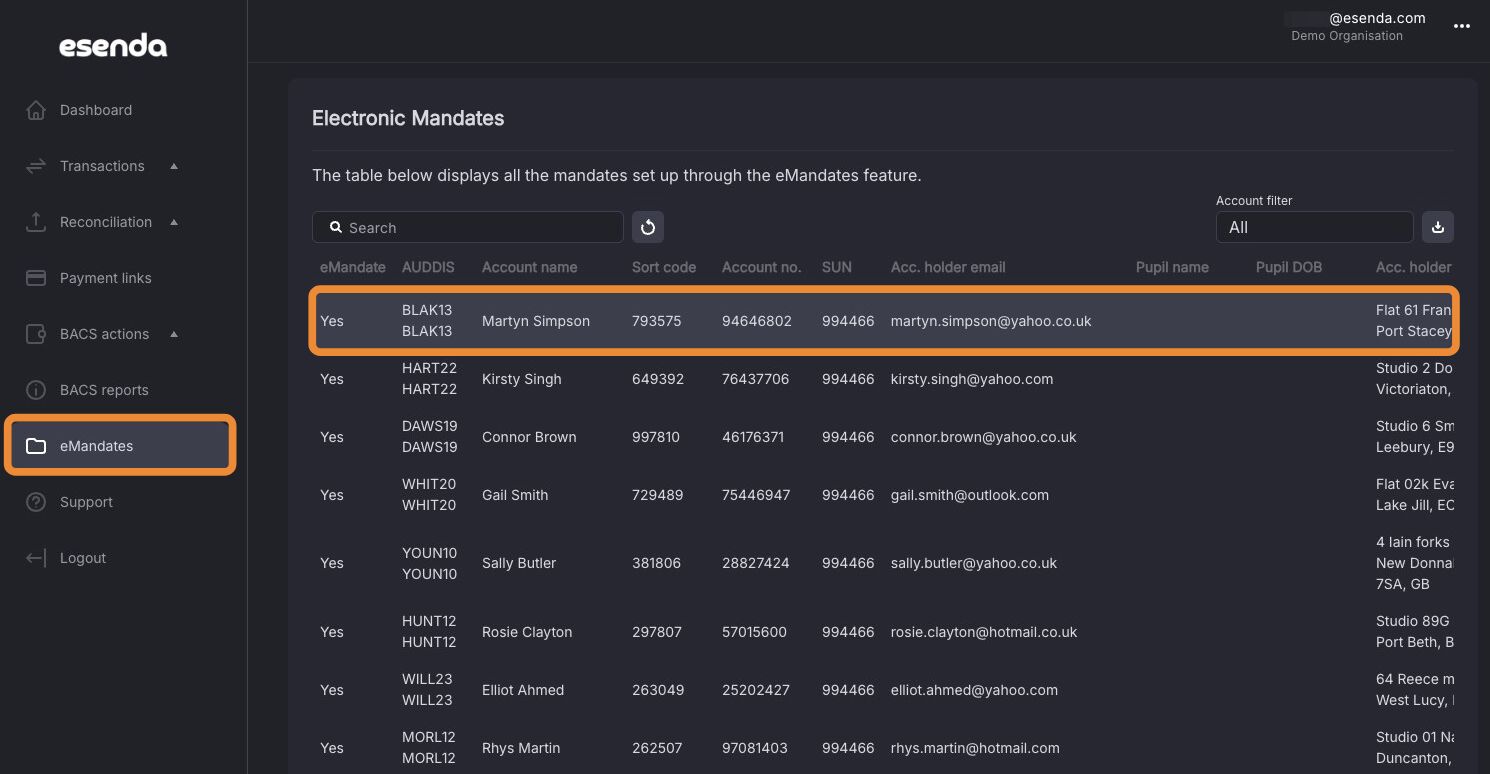Click the Reconciliation upload icon
This screenshot has height=774, width=1490.
pos(36,222)
